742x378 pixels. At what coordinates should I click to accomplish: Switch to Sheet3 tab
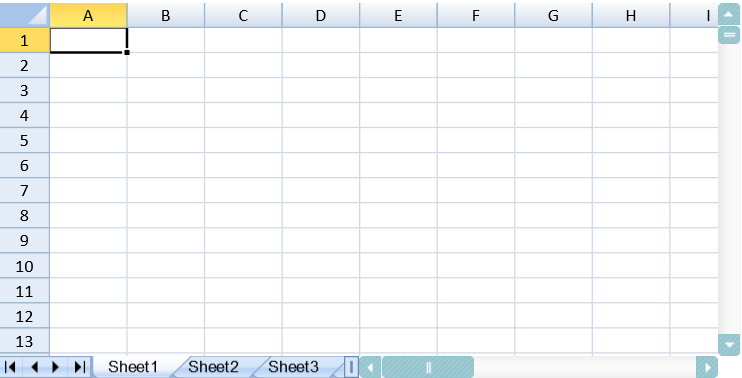293,367
